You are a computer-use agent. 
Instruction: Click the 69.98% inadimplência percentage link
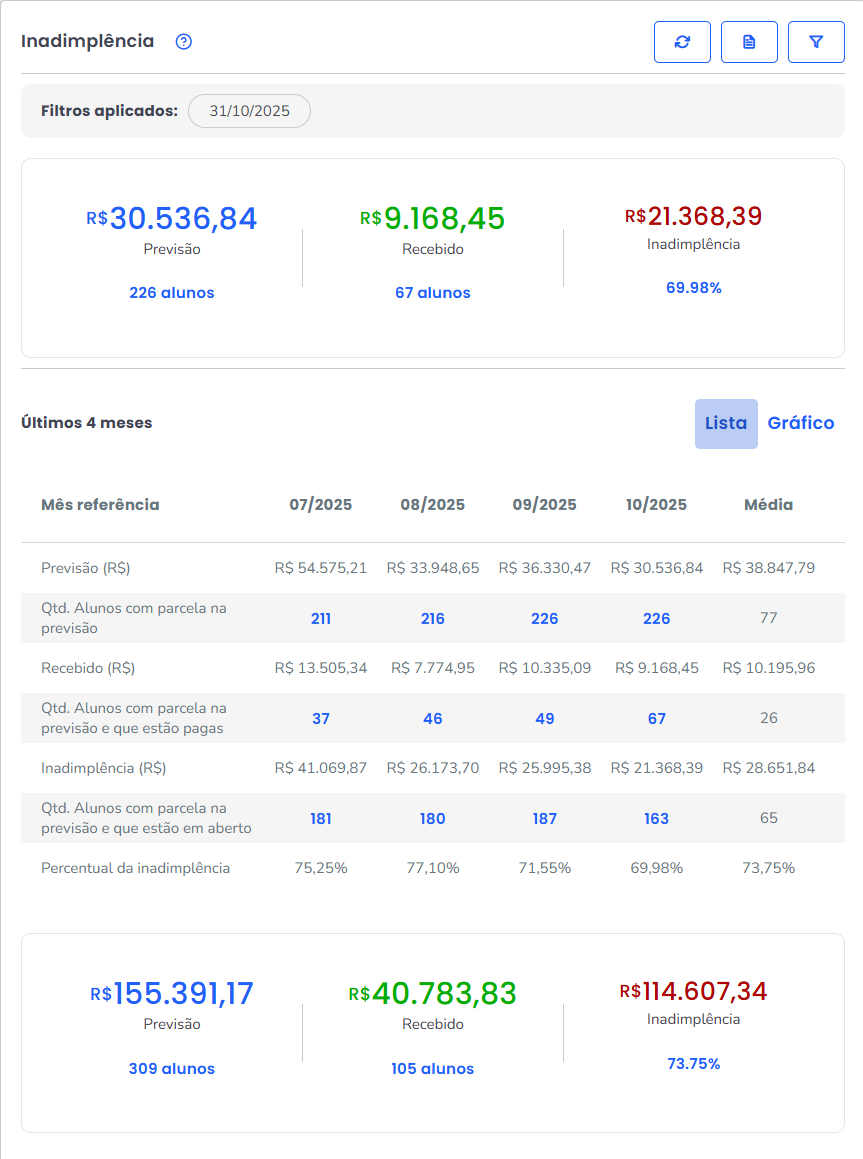(x=694, y=288)
